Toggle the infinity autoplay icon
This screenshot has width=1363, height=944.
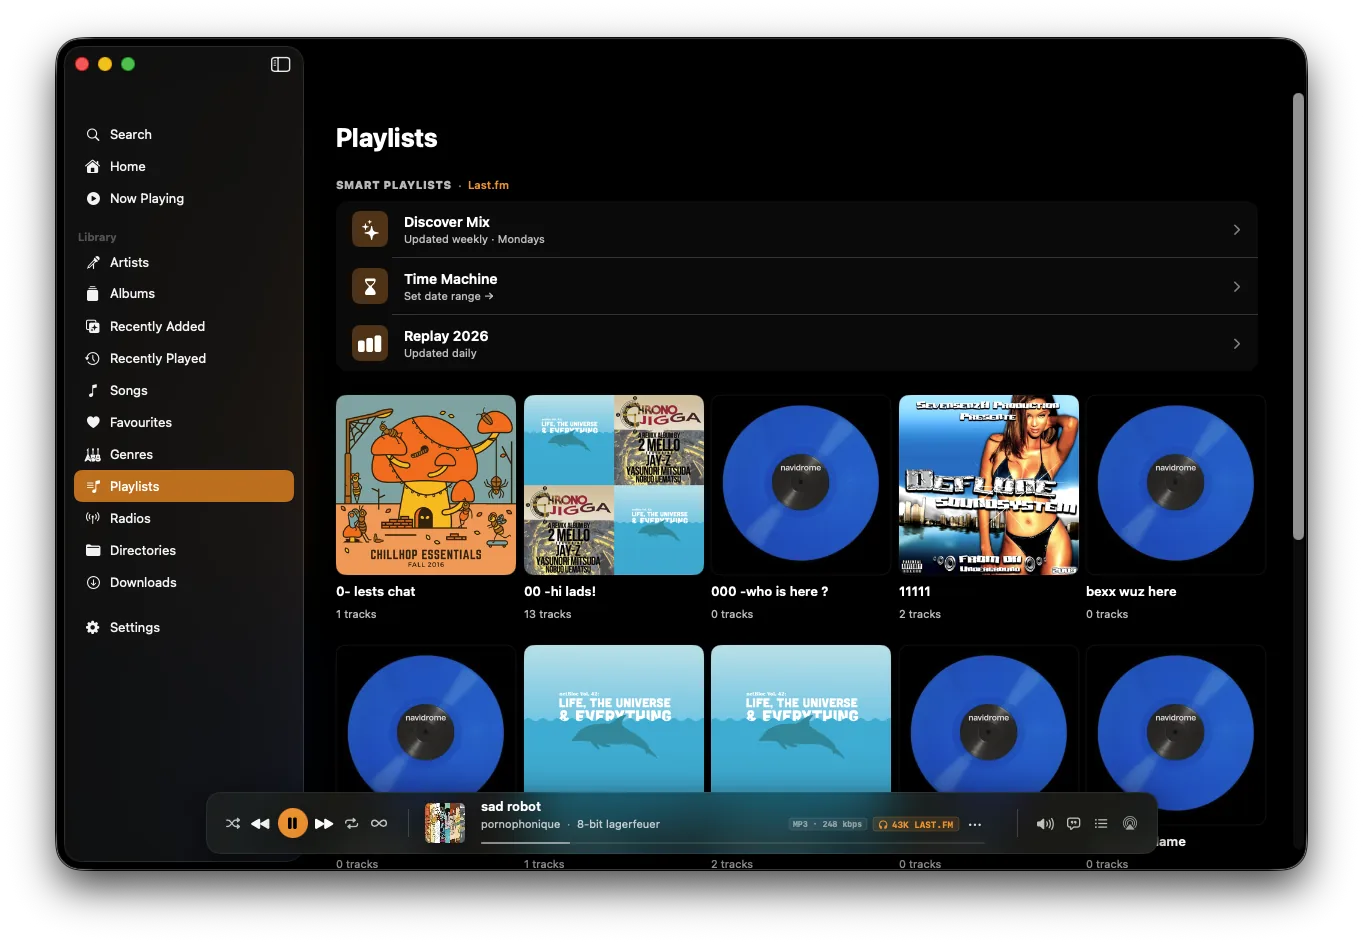[x=379, y=824]
